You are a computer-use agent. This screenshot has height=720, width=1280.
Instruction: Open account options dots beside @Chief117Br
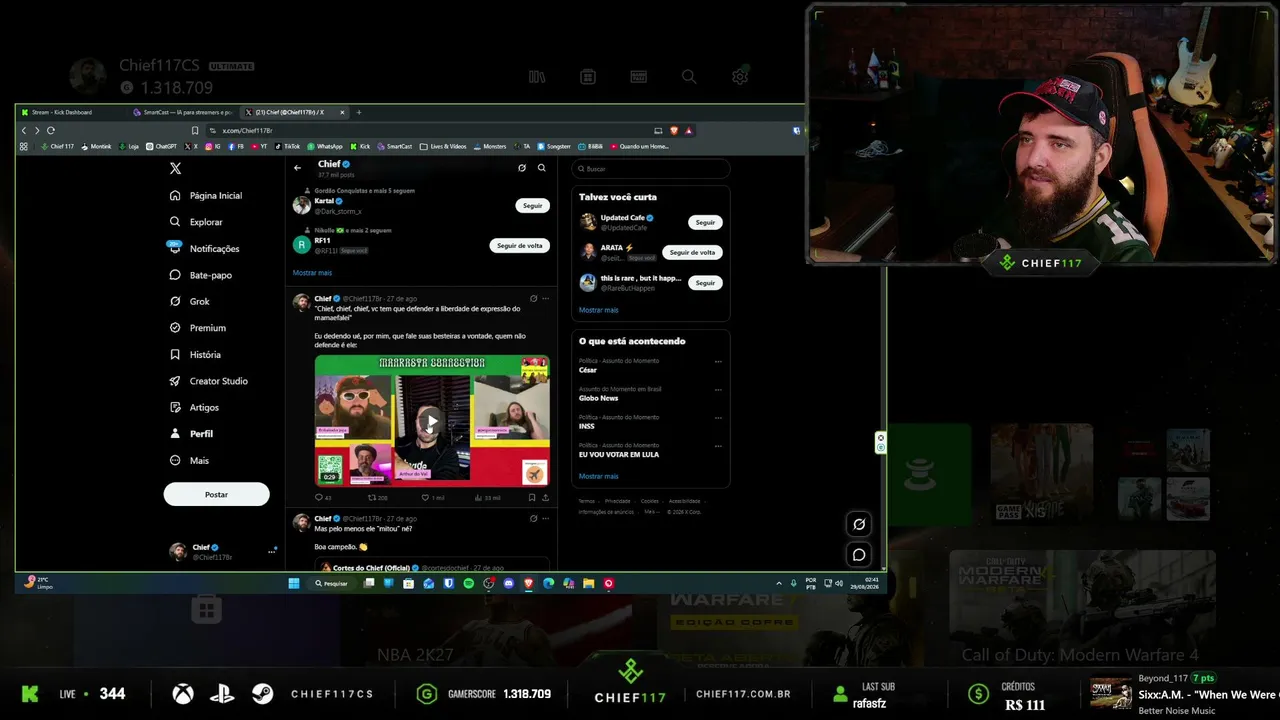[272, 551]
